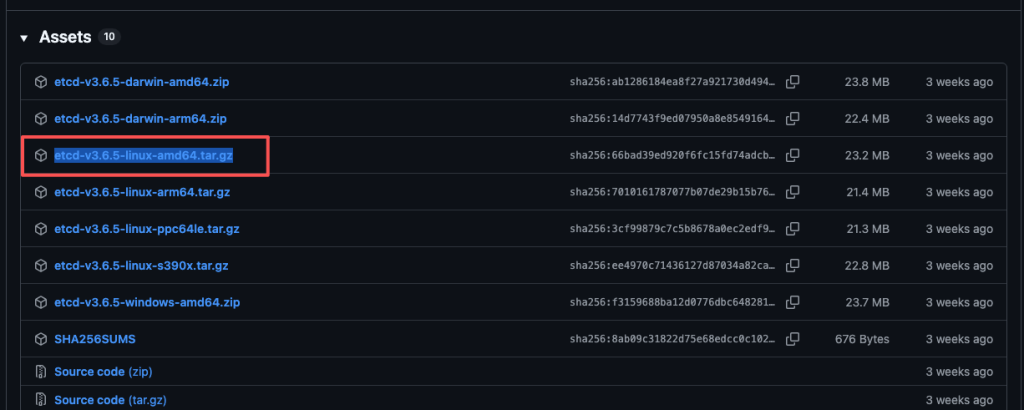Copy sha256 for linux-arm64 tarball

(x=793, y=192)
